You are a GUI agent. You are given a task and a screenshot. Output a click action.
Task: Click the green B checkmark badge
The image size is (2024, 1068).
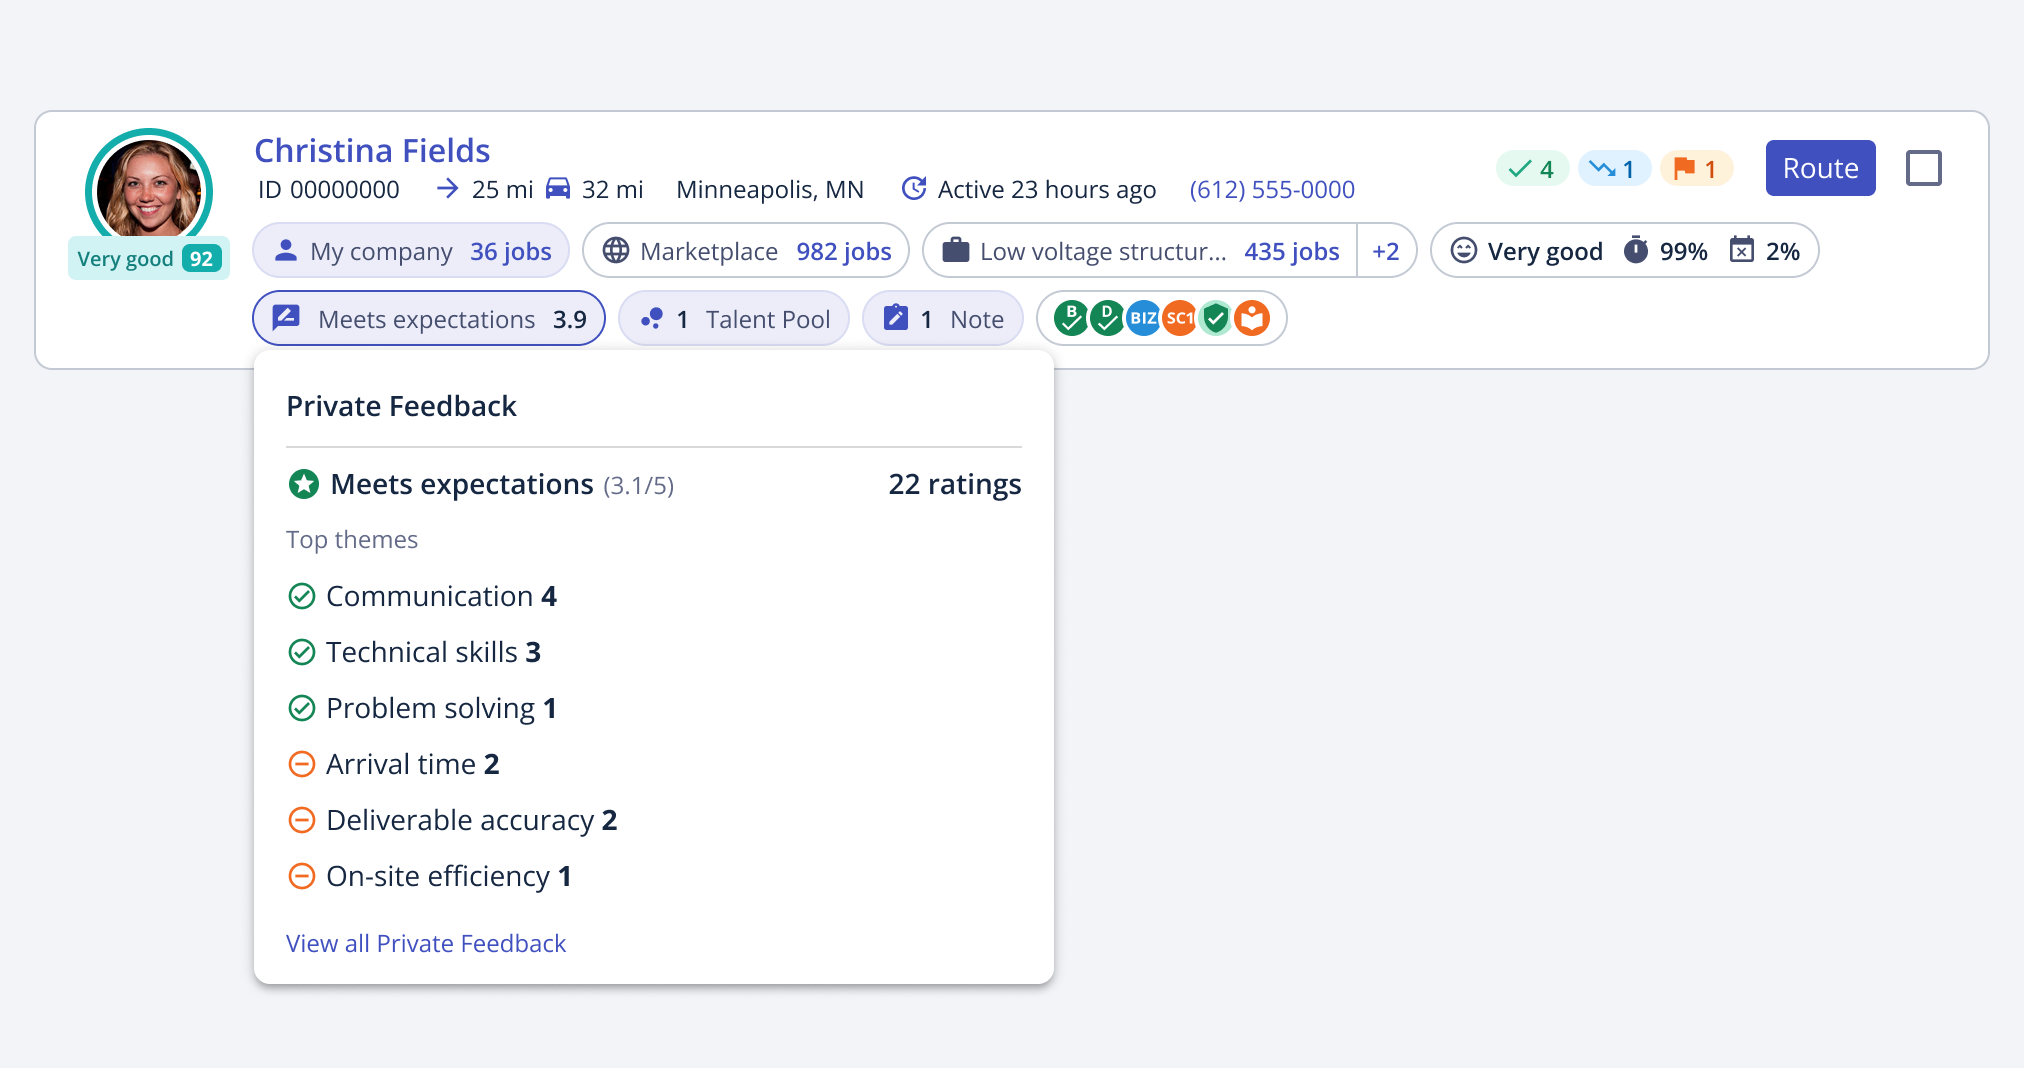pyautogui.click(x=1070, y=319)
